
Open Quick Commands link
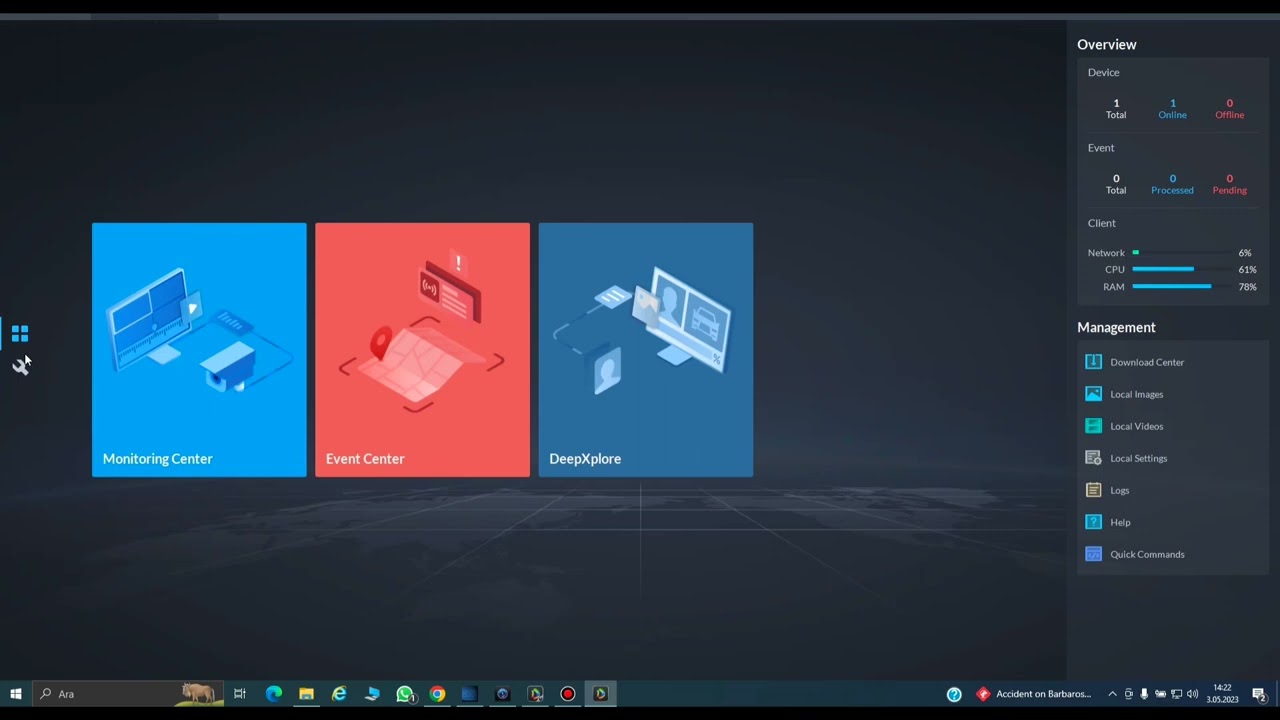pyautogui.click(x=1147, y=554)
